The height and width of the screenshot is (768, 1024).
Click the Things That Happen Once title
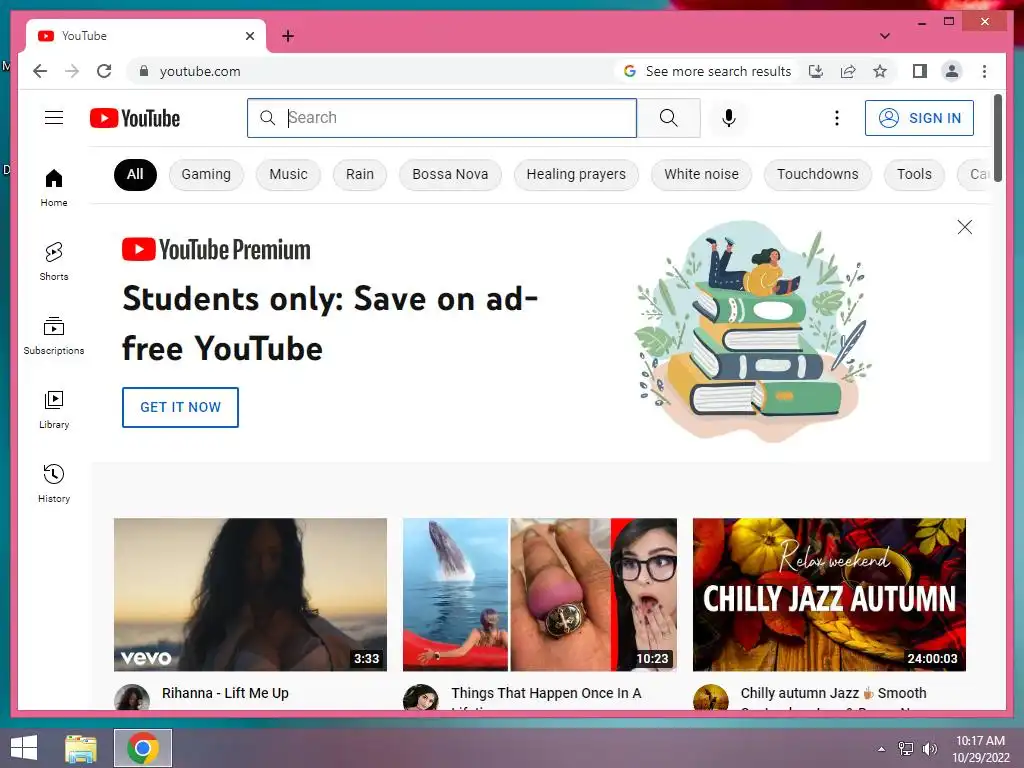pyautogui.click(x=546, y=693)
